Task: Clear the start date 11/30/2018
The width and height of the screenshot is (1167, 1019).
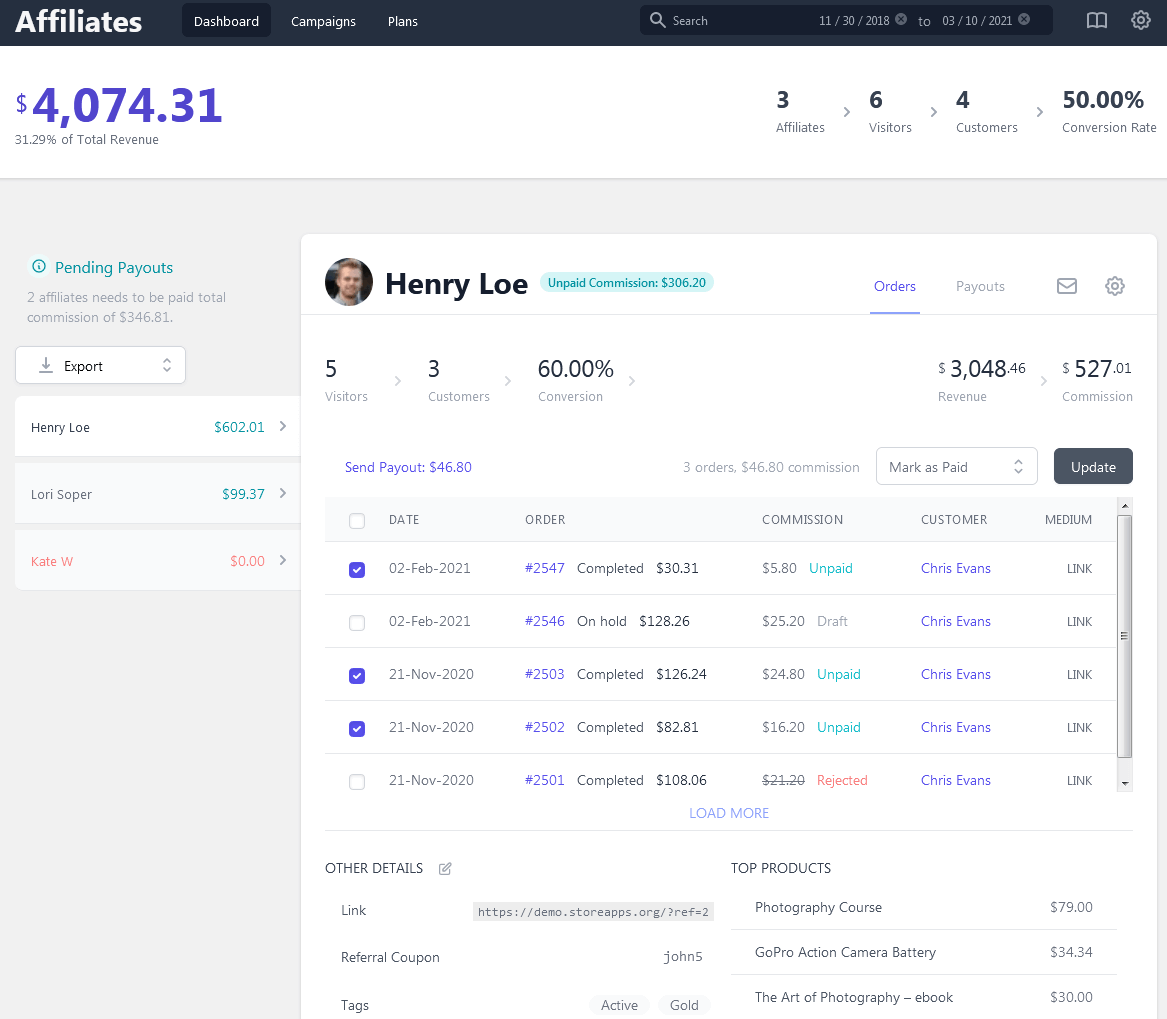Action: click(x=901, y=19)
